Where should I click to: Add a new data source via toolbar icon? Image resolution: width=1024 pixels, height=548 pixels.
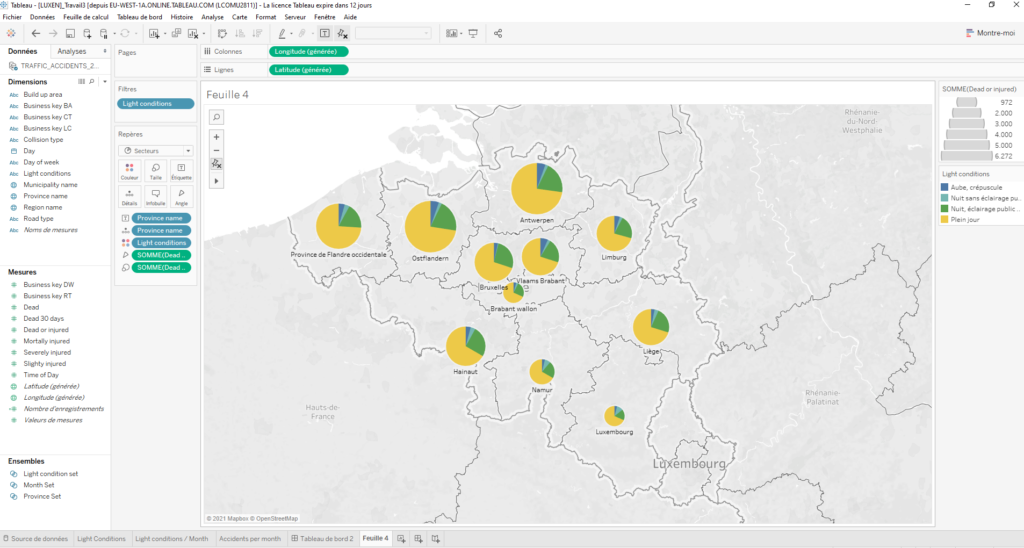point(87,33)
